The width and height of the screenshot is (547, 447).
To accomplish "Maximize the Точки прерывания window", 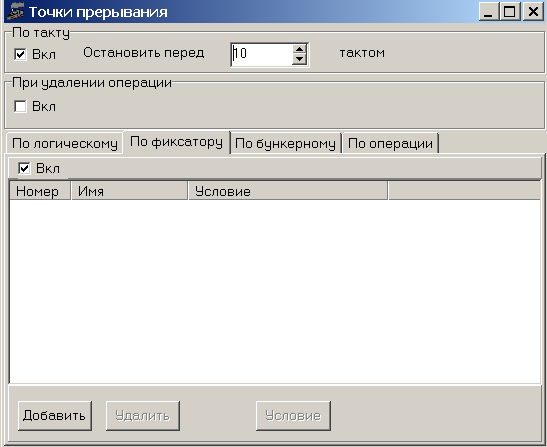I will click(x=510, y=12).
